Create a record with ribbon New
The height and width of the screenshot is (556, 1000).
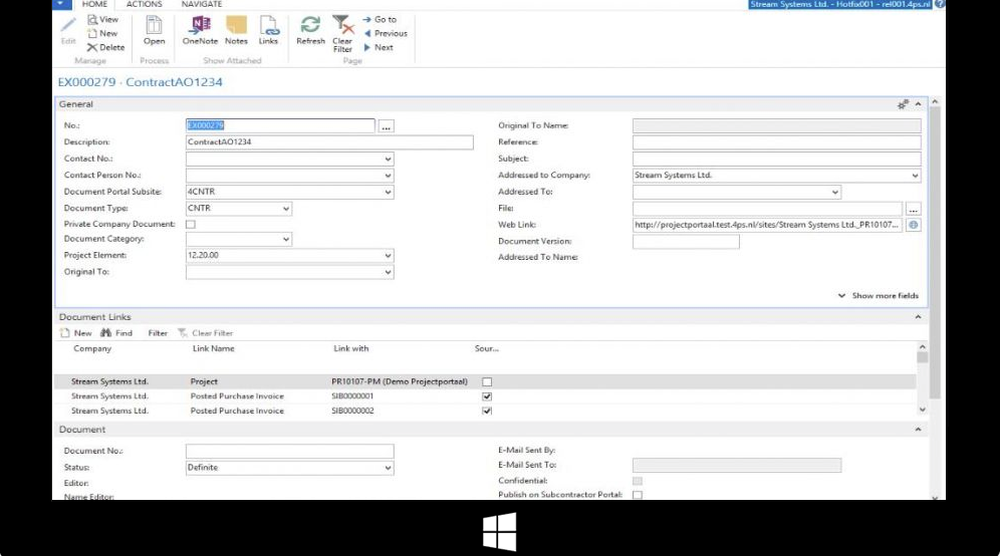[x=103, y=34]
